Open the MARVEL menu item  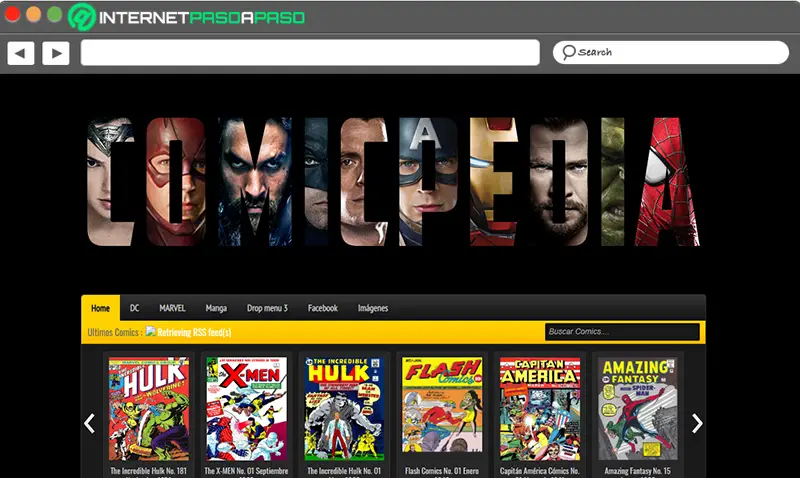point(172,308)
